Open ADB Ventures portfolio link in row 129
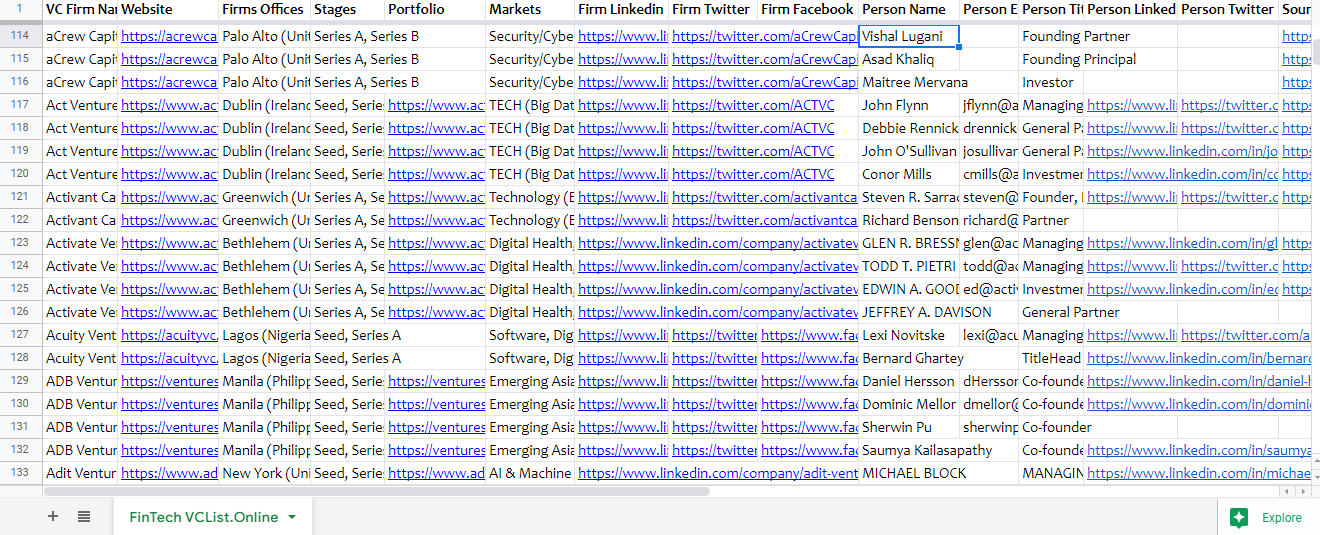The image size is (1320, 535). coord(436,381)
